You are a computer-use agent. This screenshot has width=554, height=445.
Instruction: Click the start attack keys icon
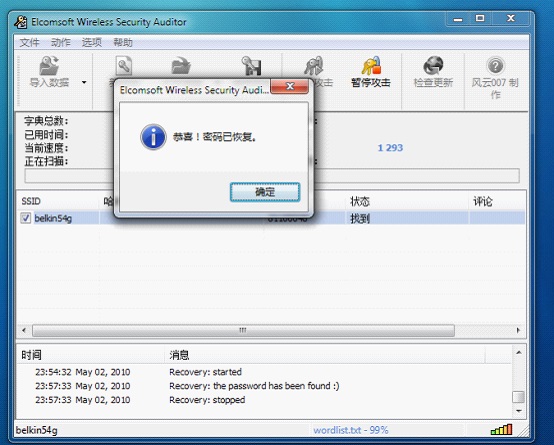[x=314, y=66]
